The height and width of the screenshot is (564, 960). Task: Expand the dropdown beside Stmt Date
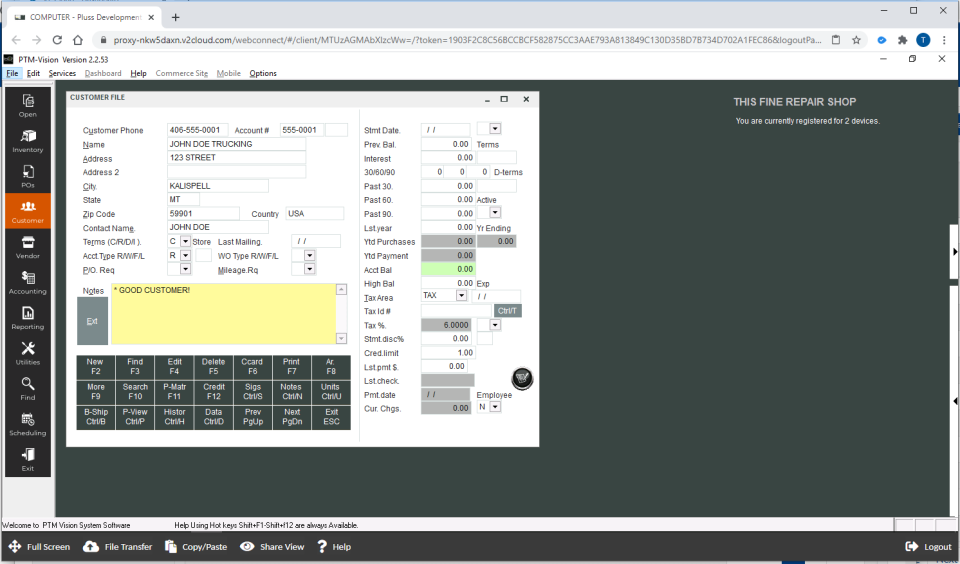pos(495,129)
